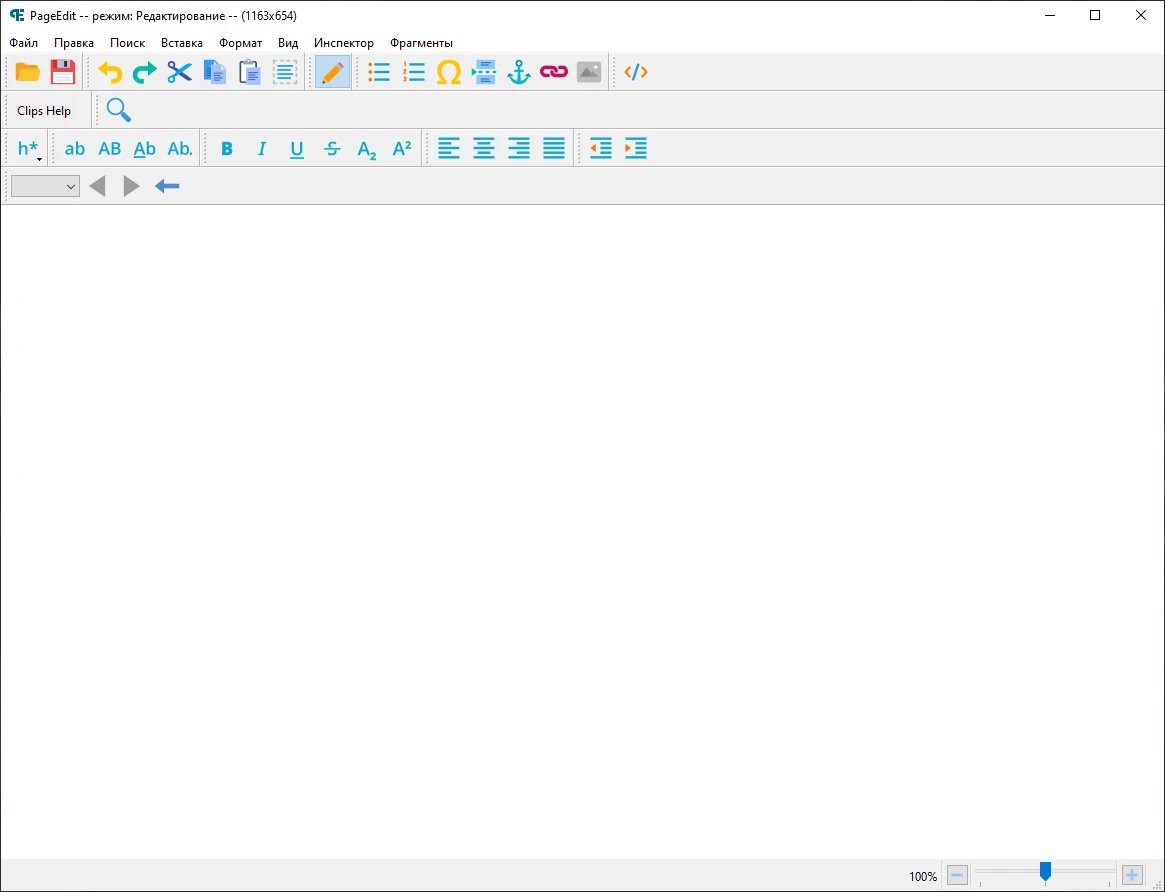Open the code view using the </> icon
Screen dimensions: 1165x892
[636, 72]
